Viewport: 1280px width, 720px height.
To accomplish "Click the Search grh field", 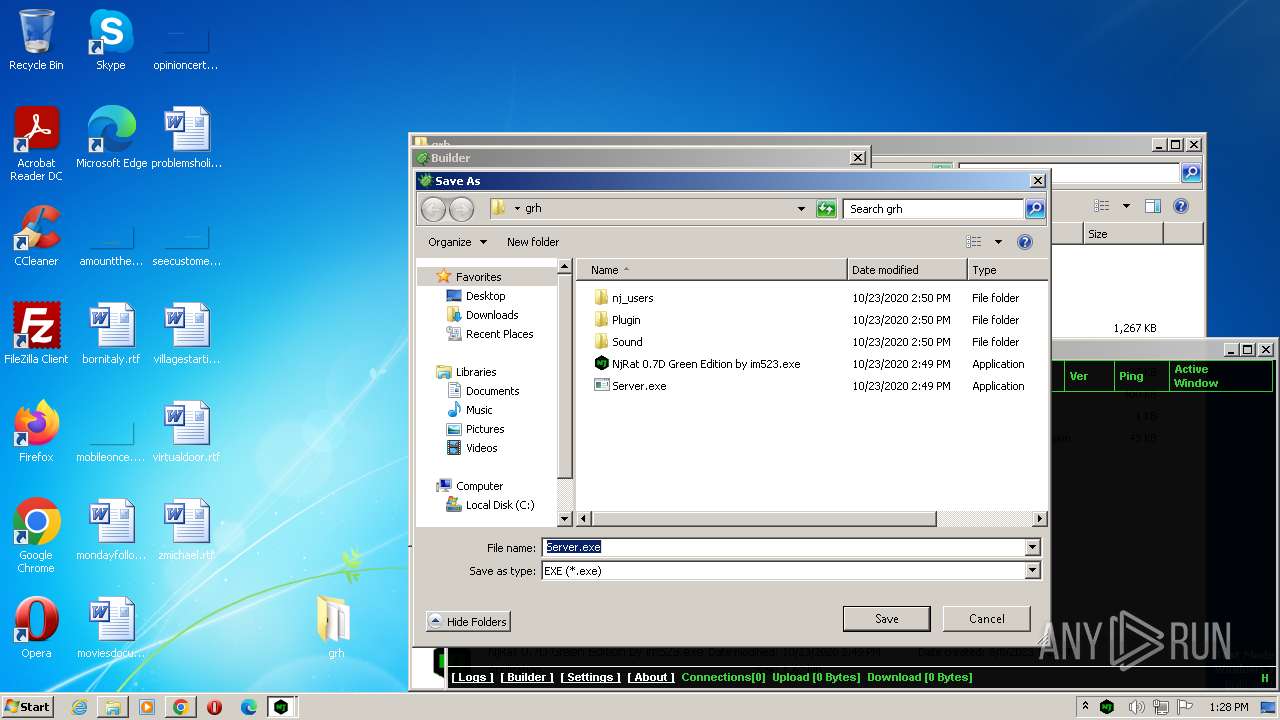I will pos(933,209).
